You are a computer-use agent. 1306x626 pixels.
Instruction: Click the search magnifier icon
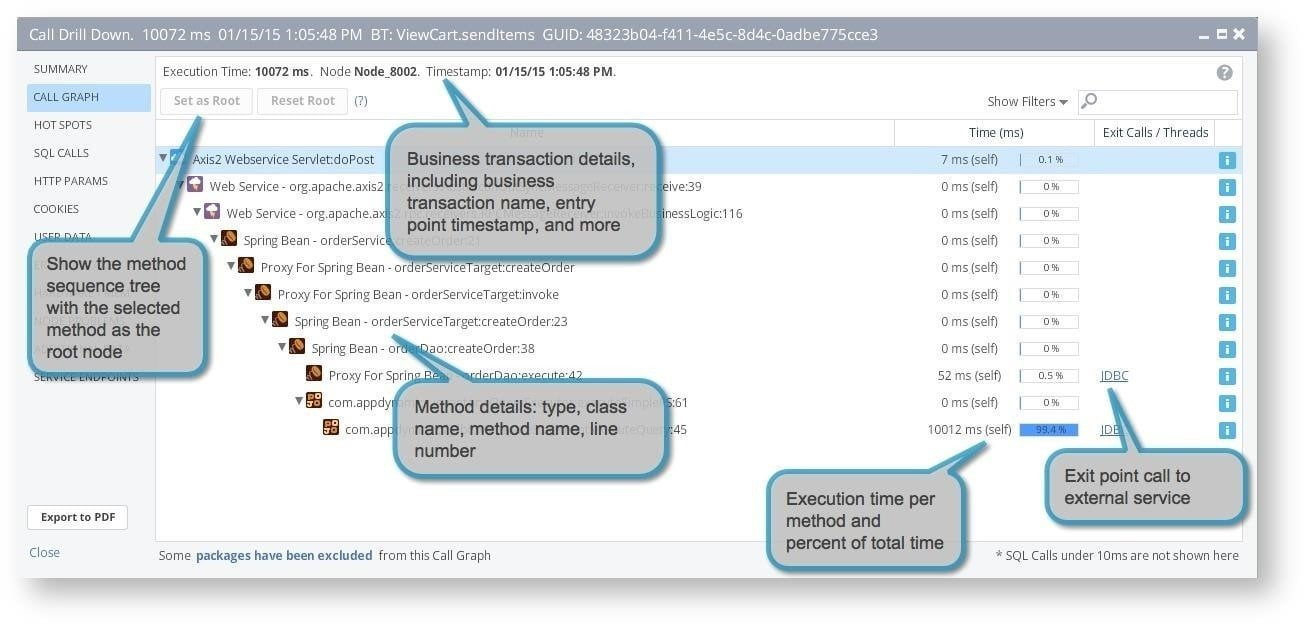tap(1090, 101)
